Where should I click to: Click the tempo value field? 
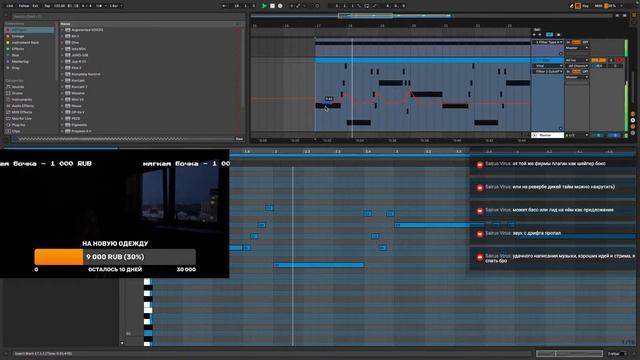(x=59, y=6)
